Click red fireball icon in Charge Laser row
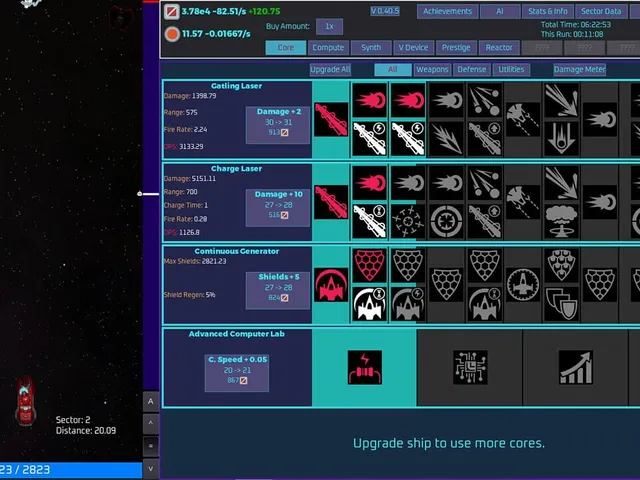The height and width of the screenshot is (480, 640). pos(369,183)
